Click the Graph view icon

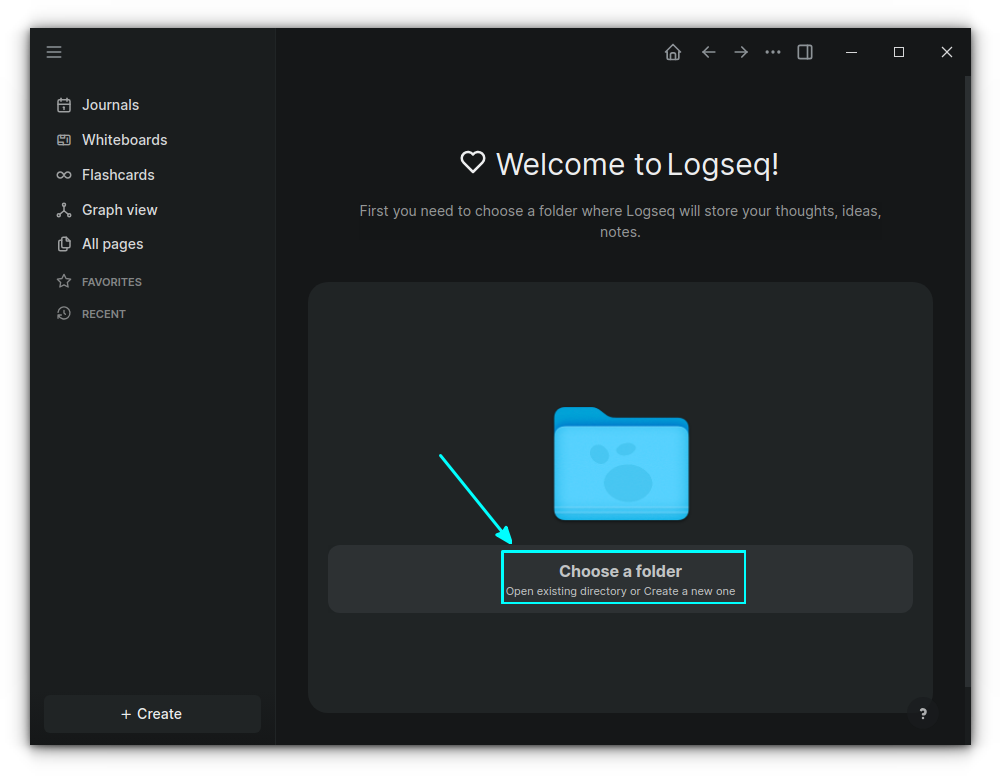tap(64, 209)
